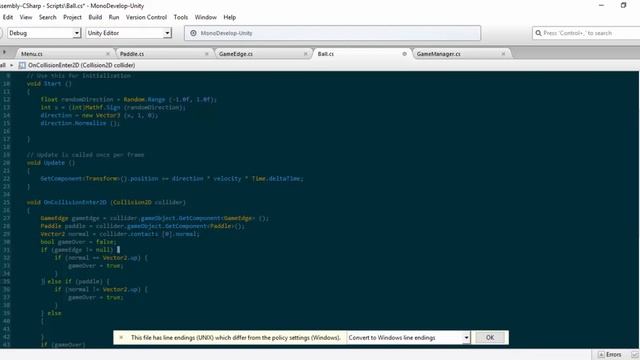Confirm line ending conversion with OK
The height and width of the screenshot is (360, 640).
pyautogui.click(x=490, y=338)
